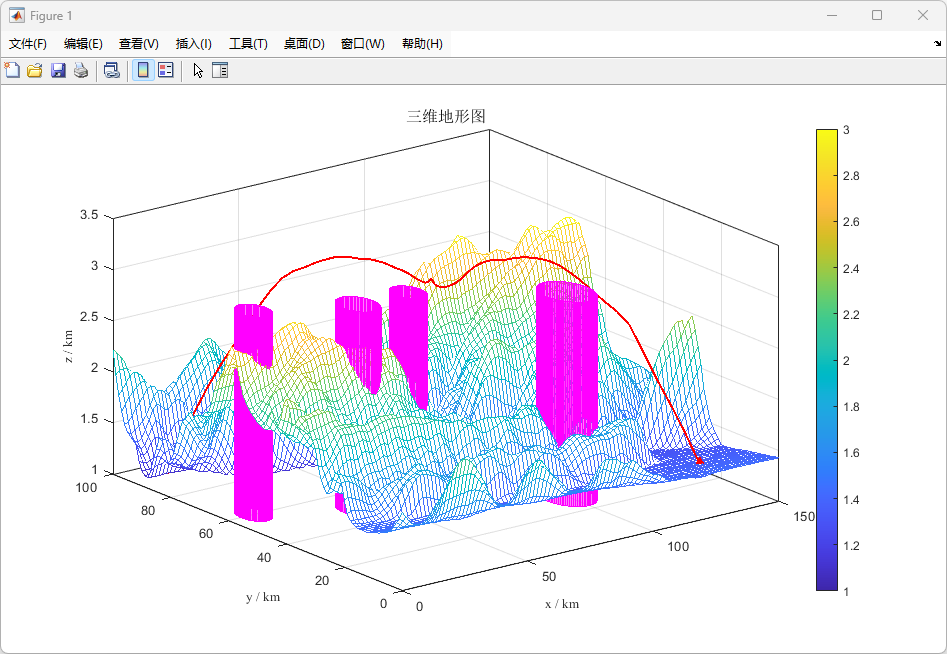947x654 pixels.
Task: Click the plot title 三维地形图
Action: coord(446,116)
